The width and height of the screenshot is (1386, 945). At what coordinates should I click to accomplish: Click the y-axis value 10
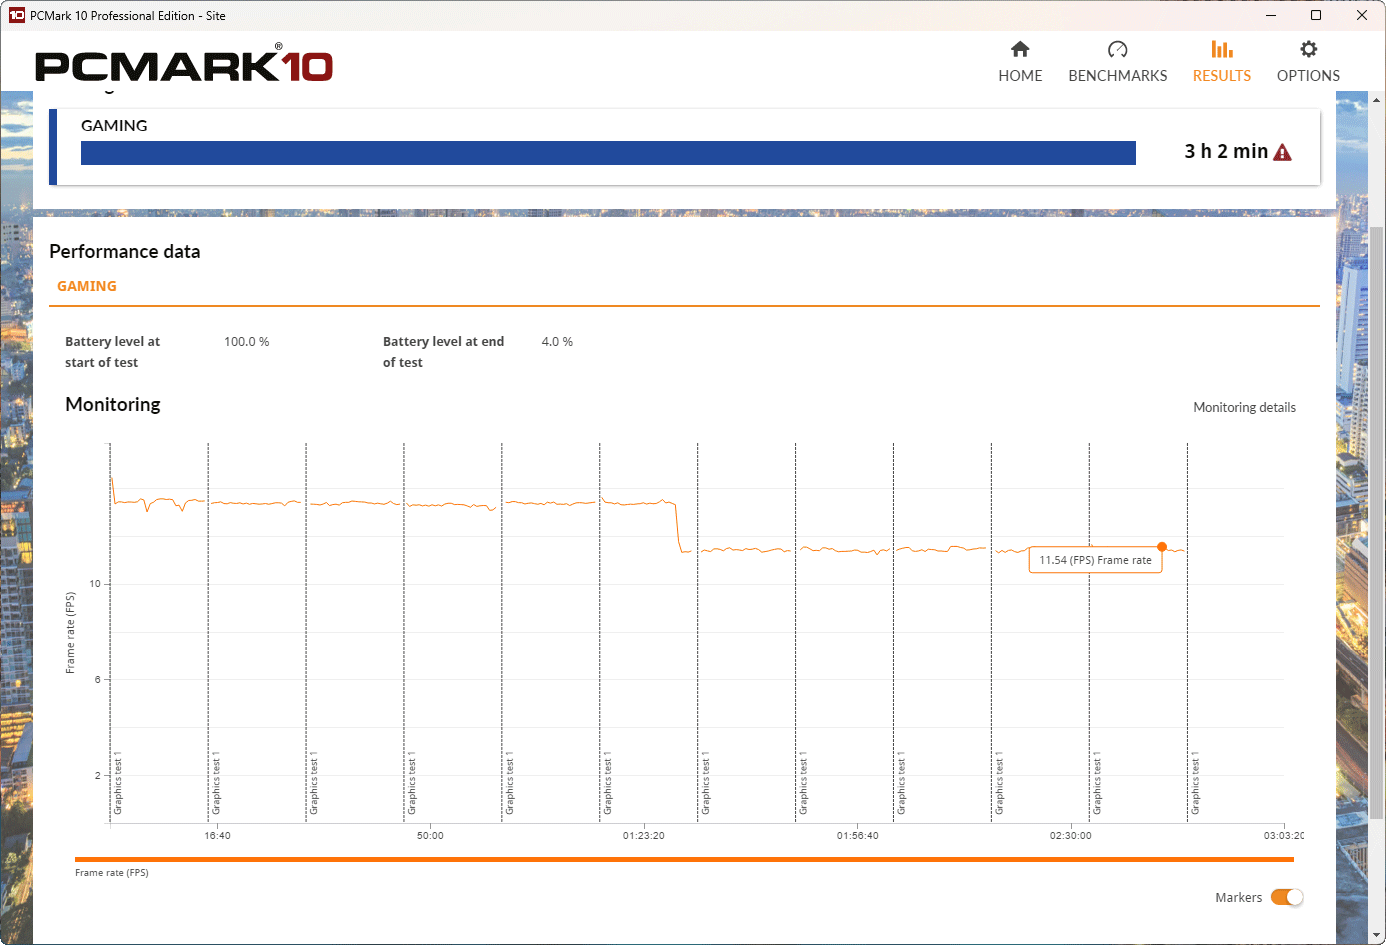(x=95, y=584)
